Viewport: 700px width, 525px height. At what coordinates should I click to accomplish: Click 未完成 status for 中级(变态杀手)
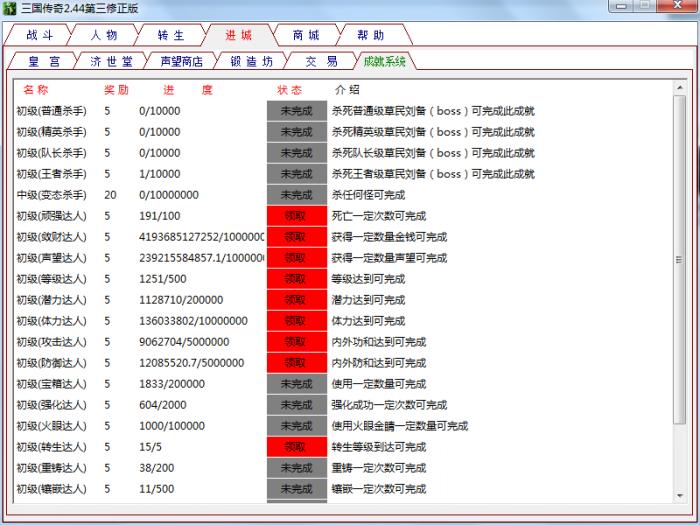(x=296, y=195)
